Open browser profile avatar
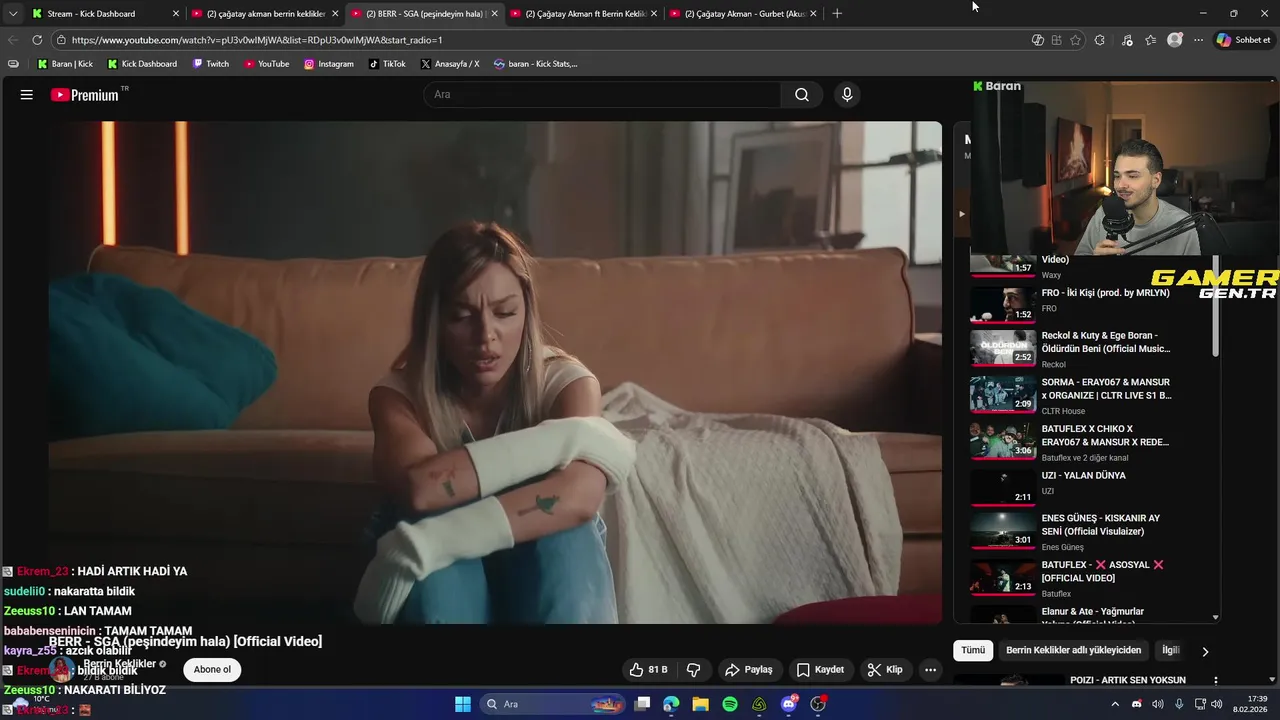Viewport: 1280px width, 720px height. 1175,40
